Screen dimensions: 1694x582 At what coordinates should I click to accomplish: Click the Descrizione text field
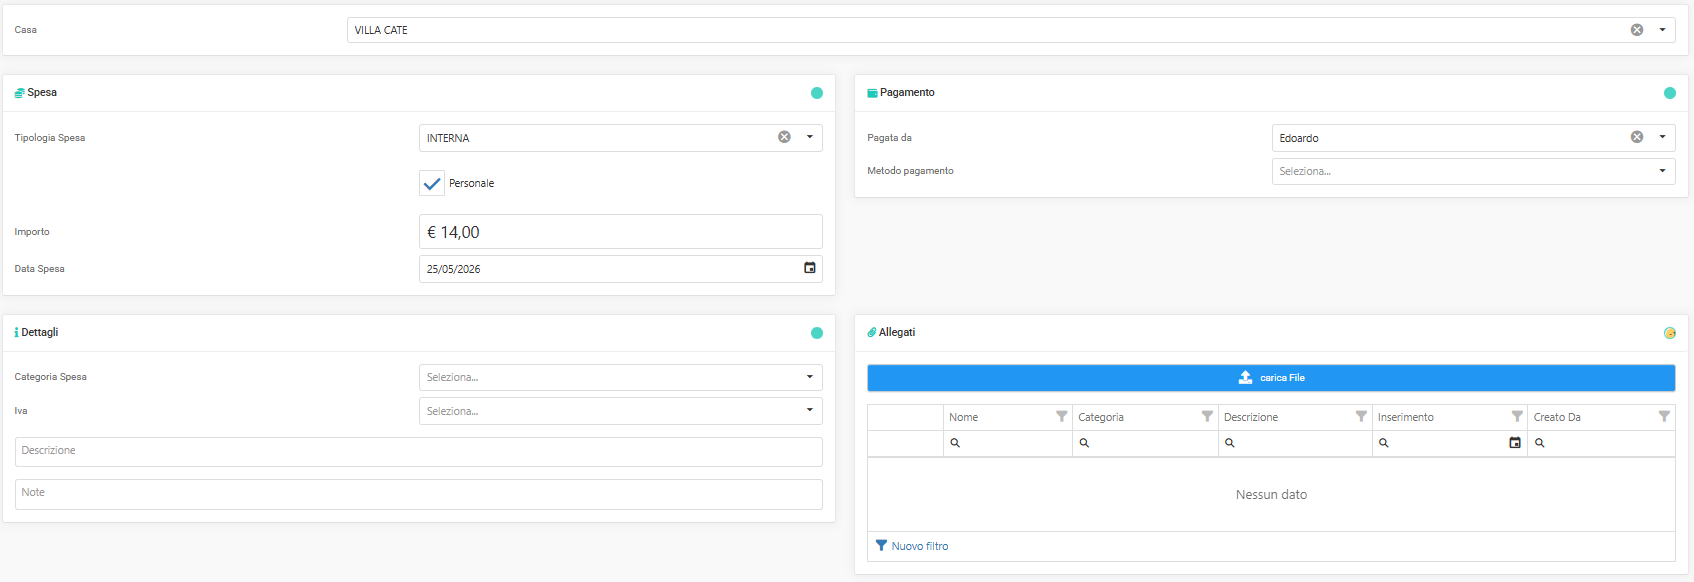point(418,451)
